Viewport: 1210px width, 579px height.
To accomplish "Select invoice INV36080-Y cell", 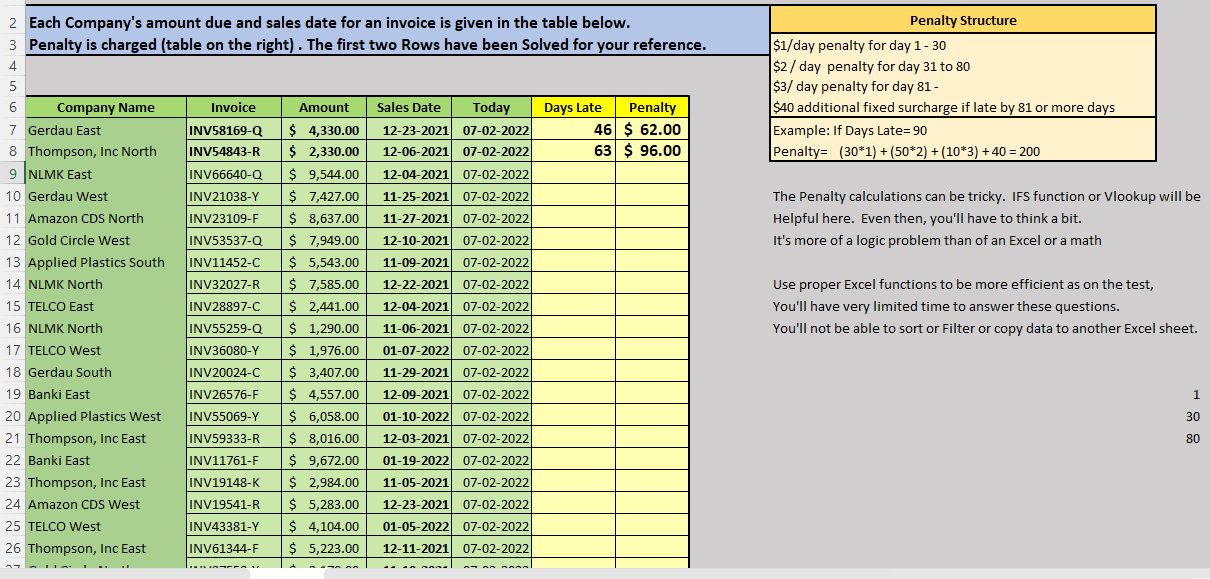I will [x=233, y=350].
